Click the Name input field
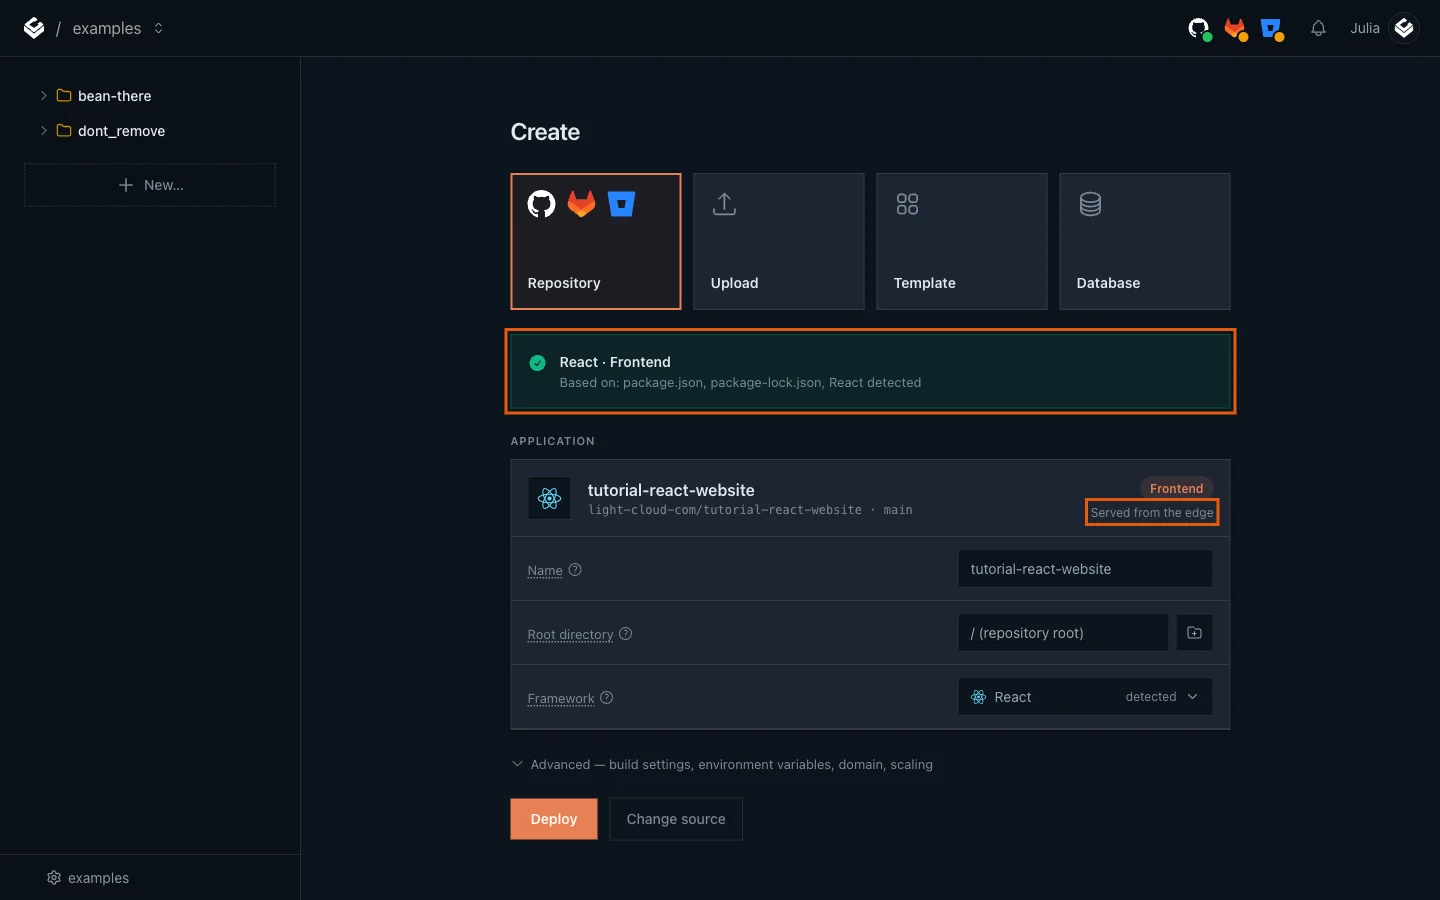This screenshot has width=1440, height=900. tap(1085, 569)
